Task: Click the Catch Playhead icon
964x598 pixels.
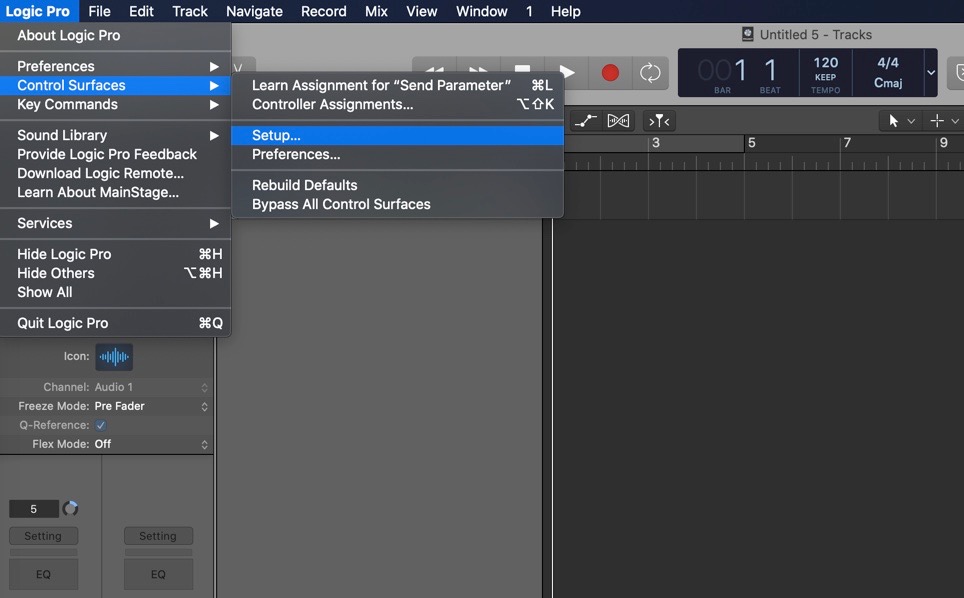Action: point(659,121)
